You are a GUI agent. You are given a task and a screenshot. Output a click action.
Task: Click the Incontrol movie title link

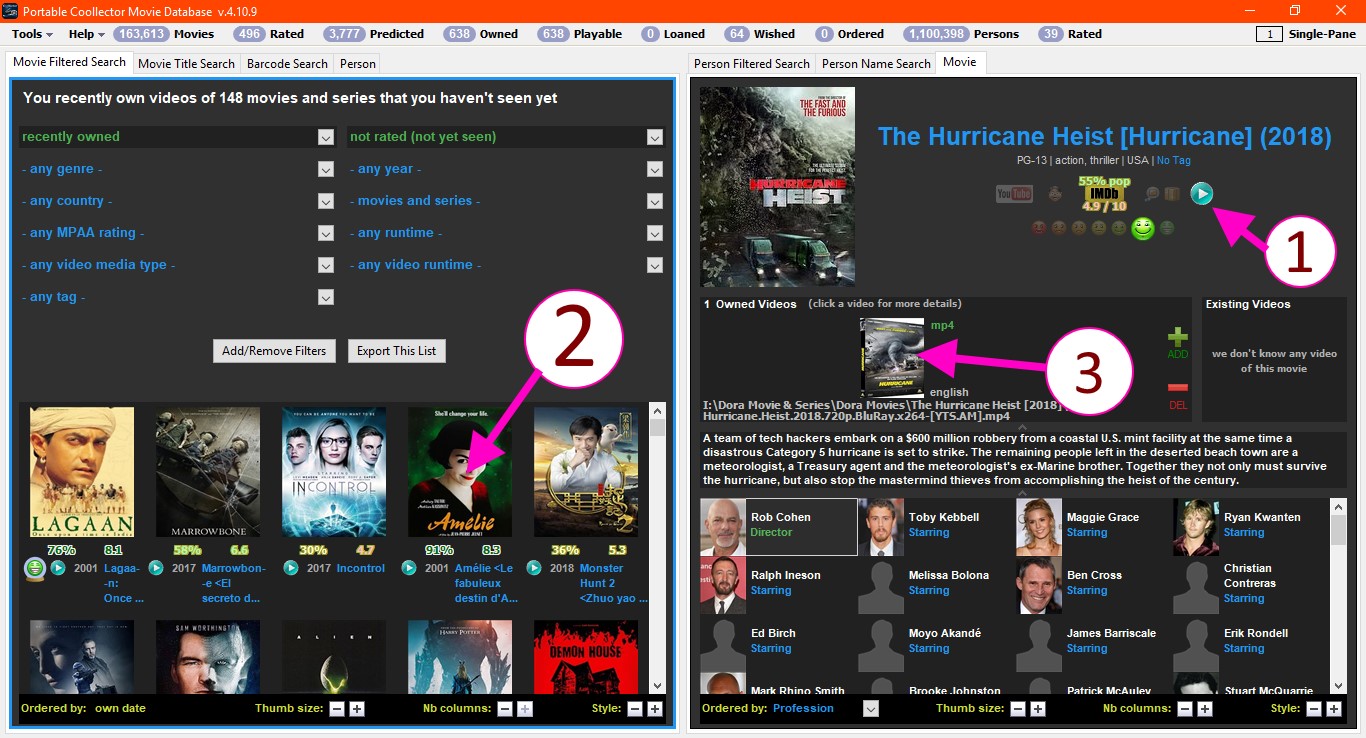[360, 568]
